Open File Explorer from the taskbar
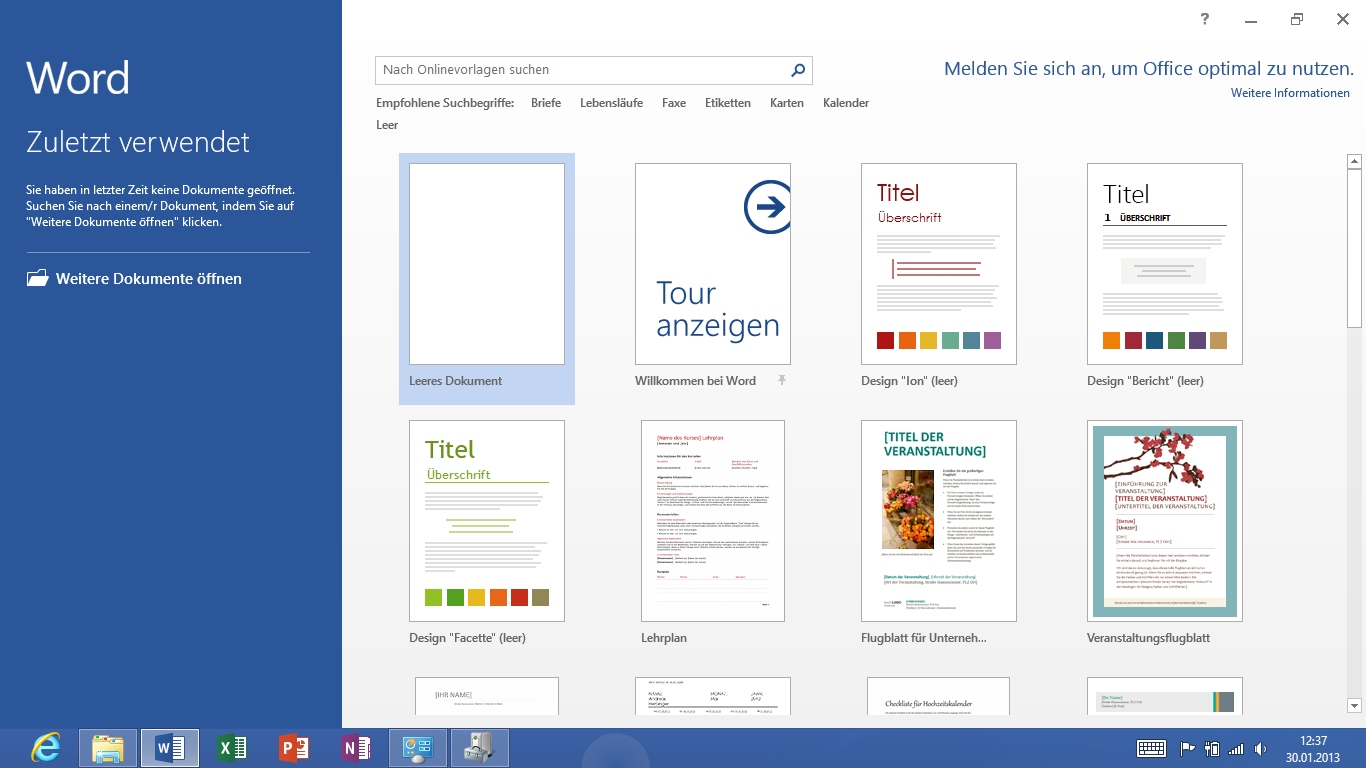 (x=108, y=748)
